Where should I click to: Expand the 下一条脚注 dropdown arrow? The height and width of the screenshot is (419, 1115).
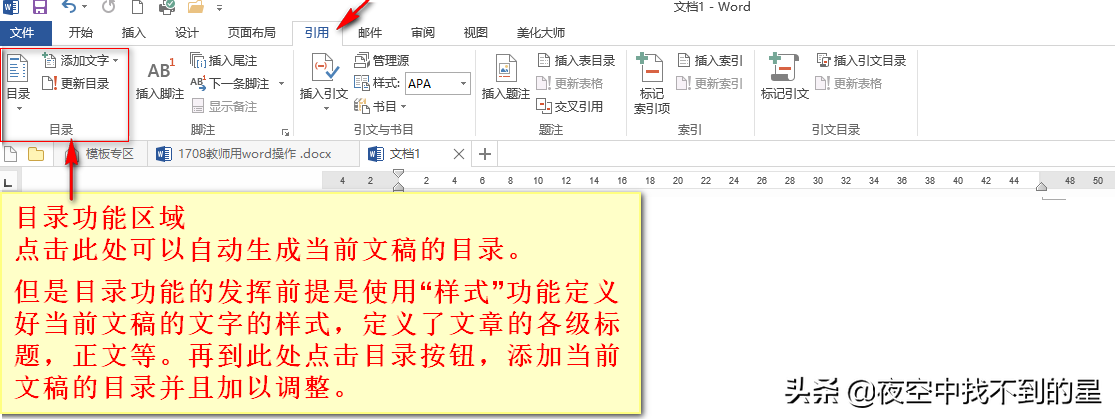[281, 84]
